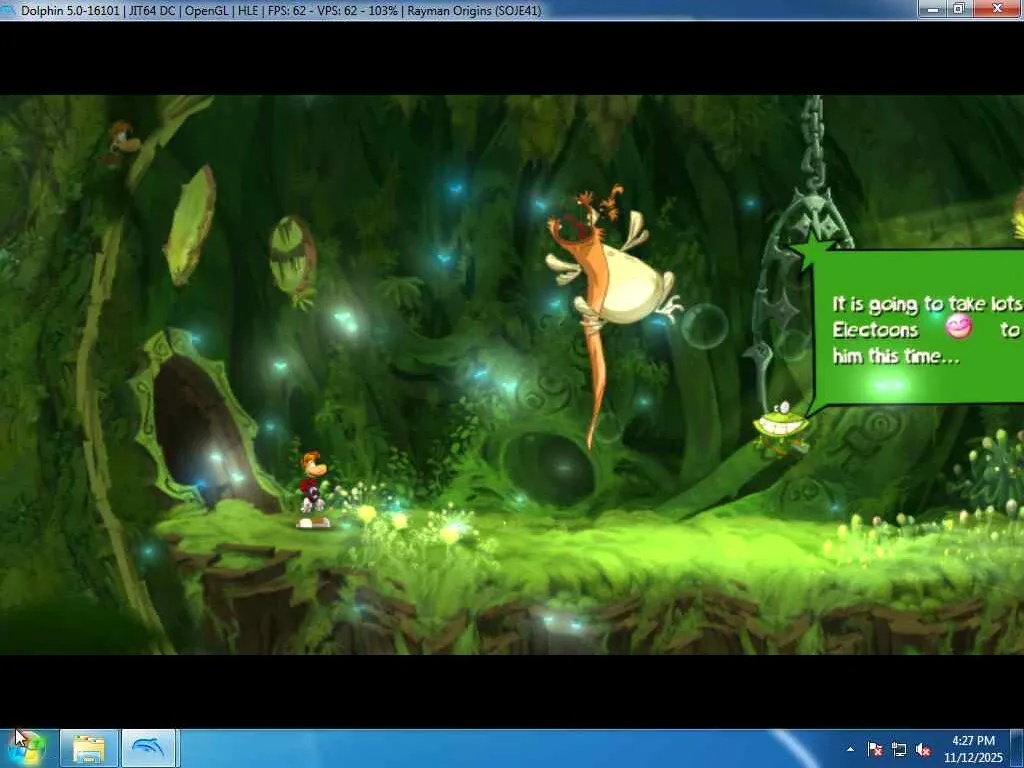This screenshot has width=1024, height=768.
Task: Select the Dolphin emulator taskbar icon
Action: pos(149,748)
